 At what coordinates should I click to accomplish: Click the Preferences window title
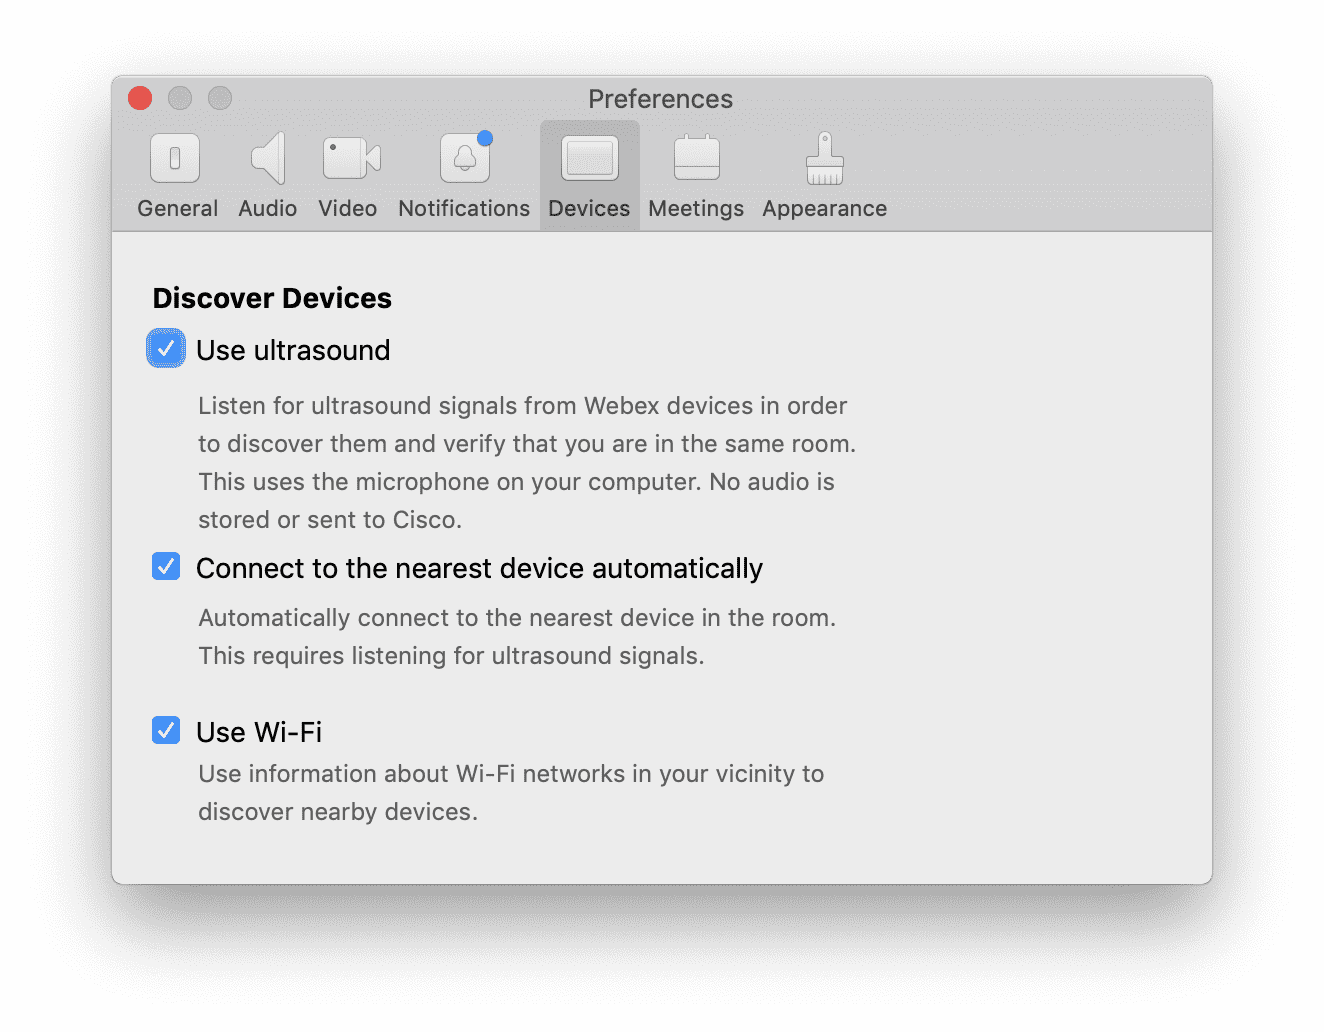pyautogui.click(x=661, y=99)
